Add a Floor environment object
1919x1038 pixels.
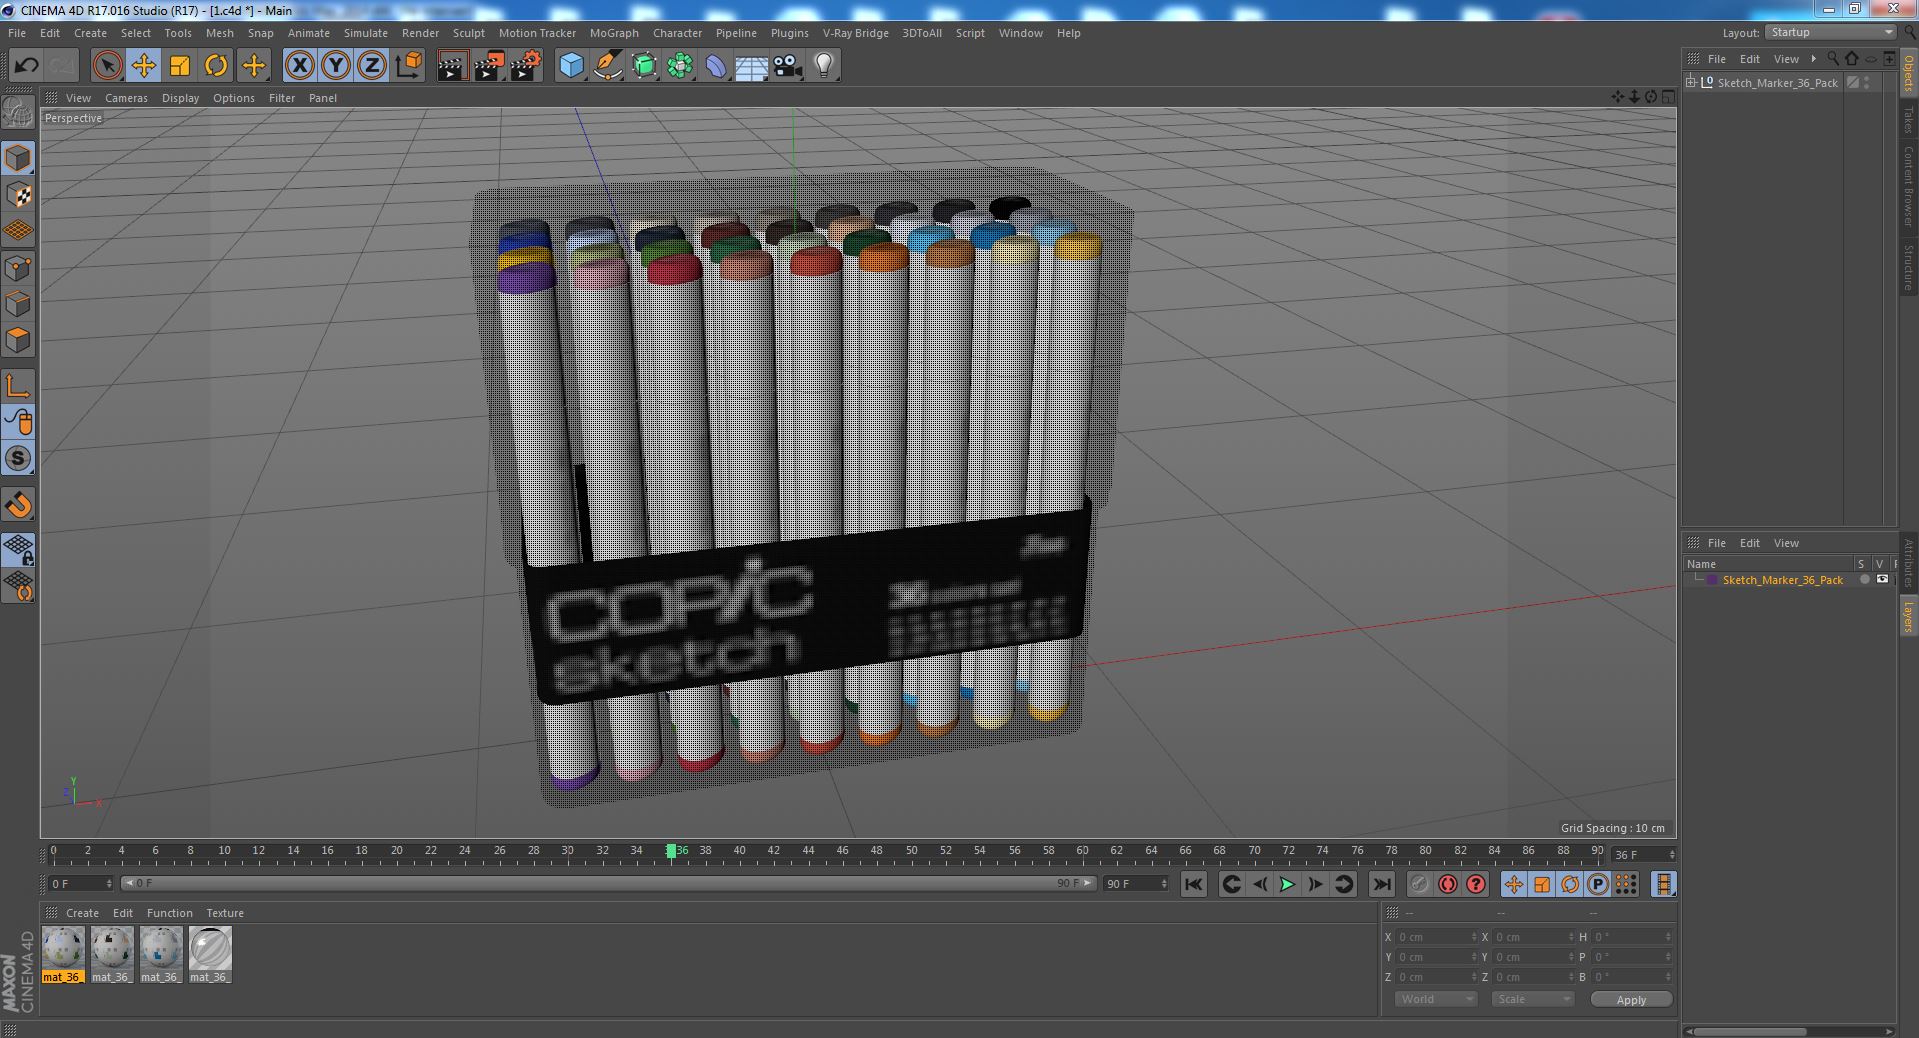coord(752,66)
